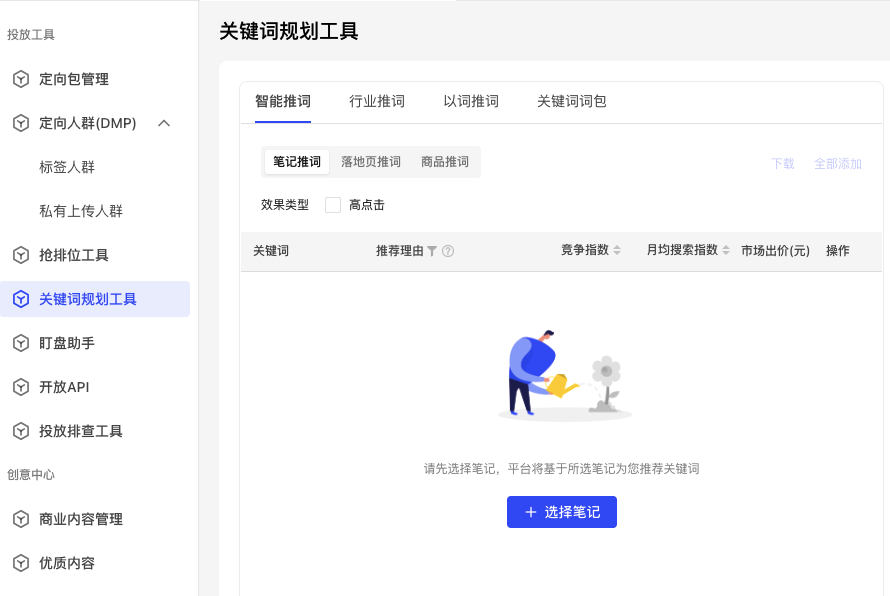Click the 操作 column header

pyautogui.click(x=838, y=251)
